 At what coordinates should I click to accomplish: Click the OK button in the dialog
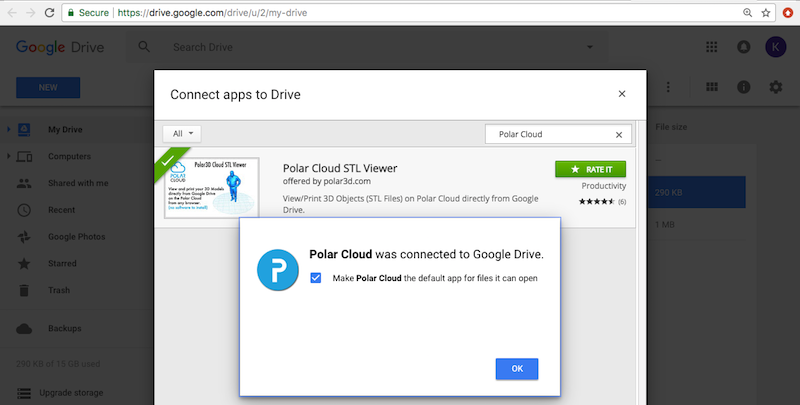517,369
